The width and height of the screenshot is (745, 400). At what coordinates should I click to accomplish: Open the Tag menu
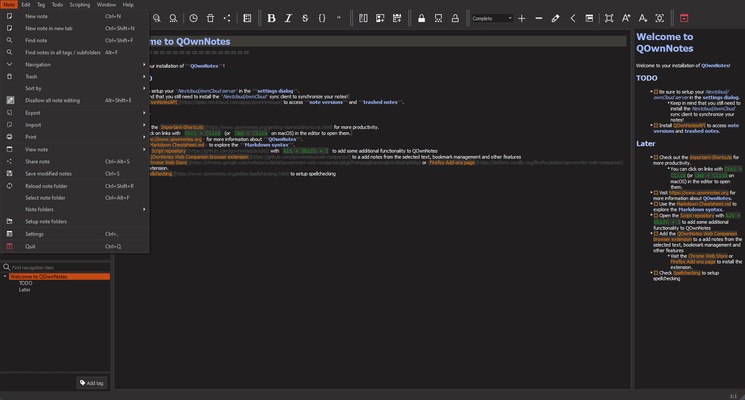(x=41, y=5)
